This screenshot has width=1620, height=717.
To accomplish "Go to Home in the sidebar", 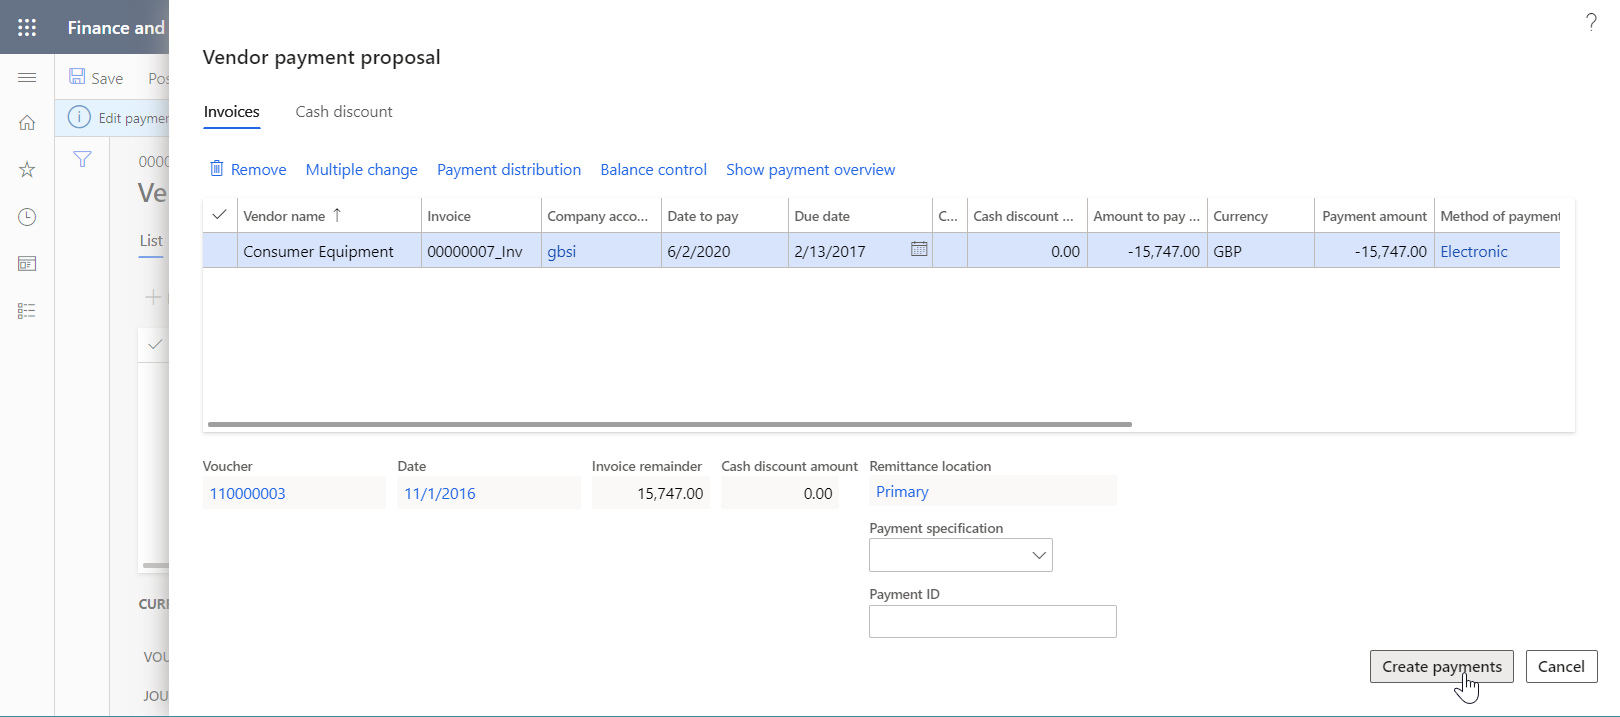I will tap(27, 123).
